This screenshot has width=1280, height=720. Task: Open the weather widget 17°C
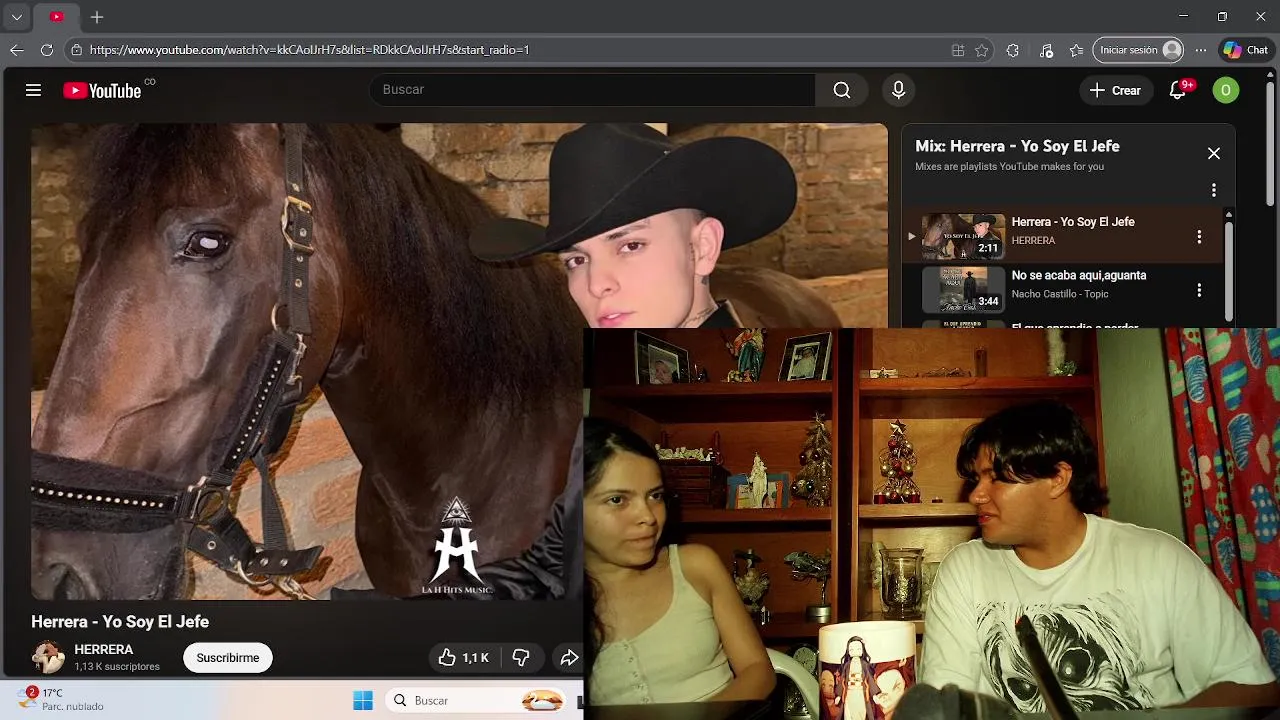pos(60,700)
